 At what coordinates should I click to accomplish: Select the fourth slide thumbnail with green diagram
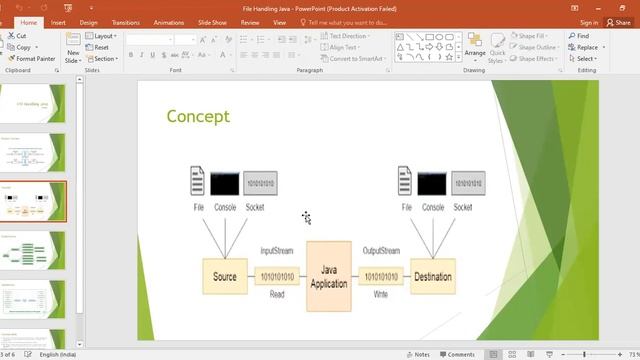[33, 250]
